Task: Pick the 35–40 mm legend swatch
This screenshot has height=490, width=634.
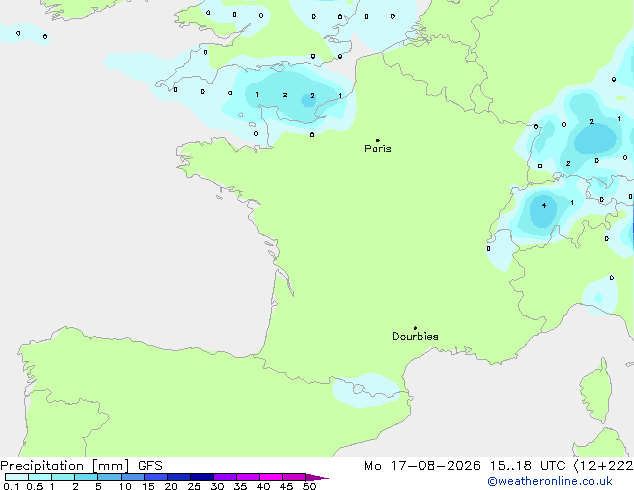Action: (x=248, y=477)
